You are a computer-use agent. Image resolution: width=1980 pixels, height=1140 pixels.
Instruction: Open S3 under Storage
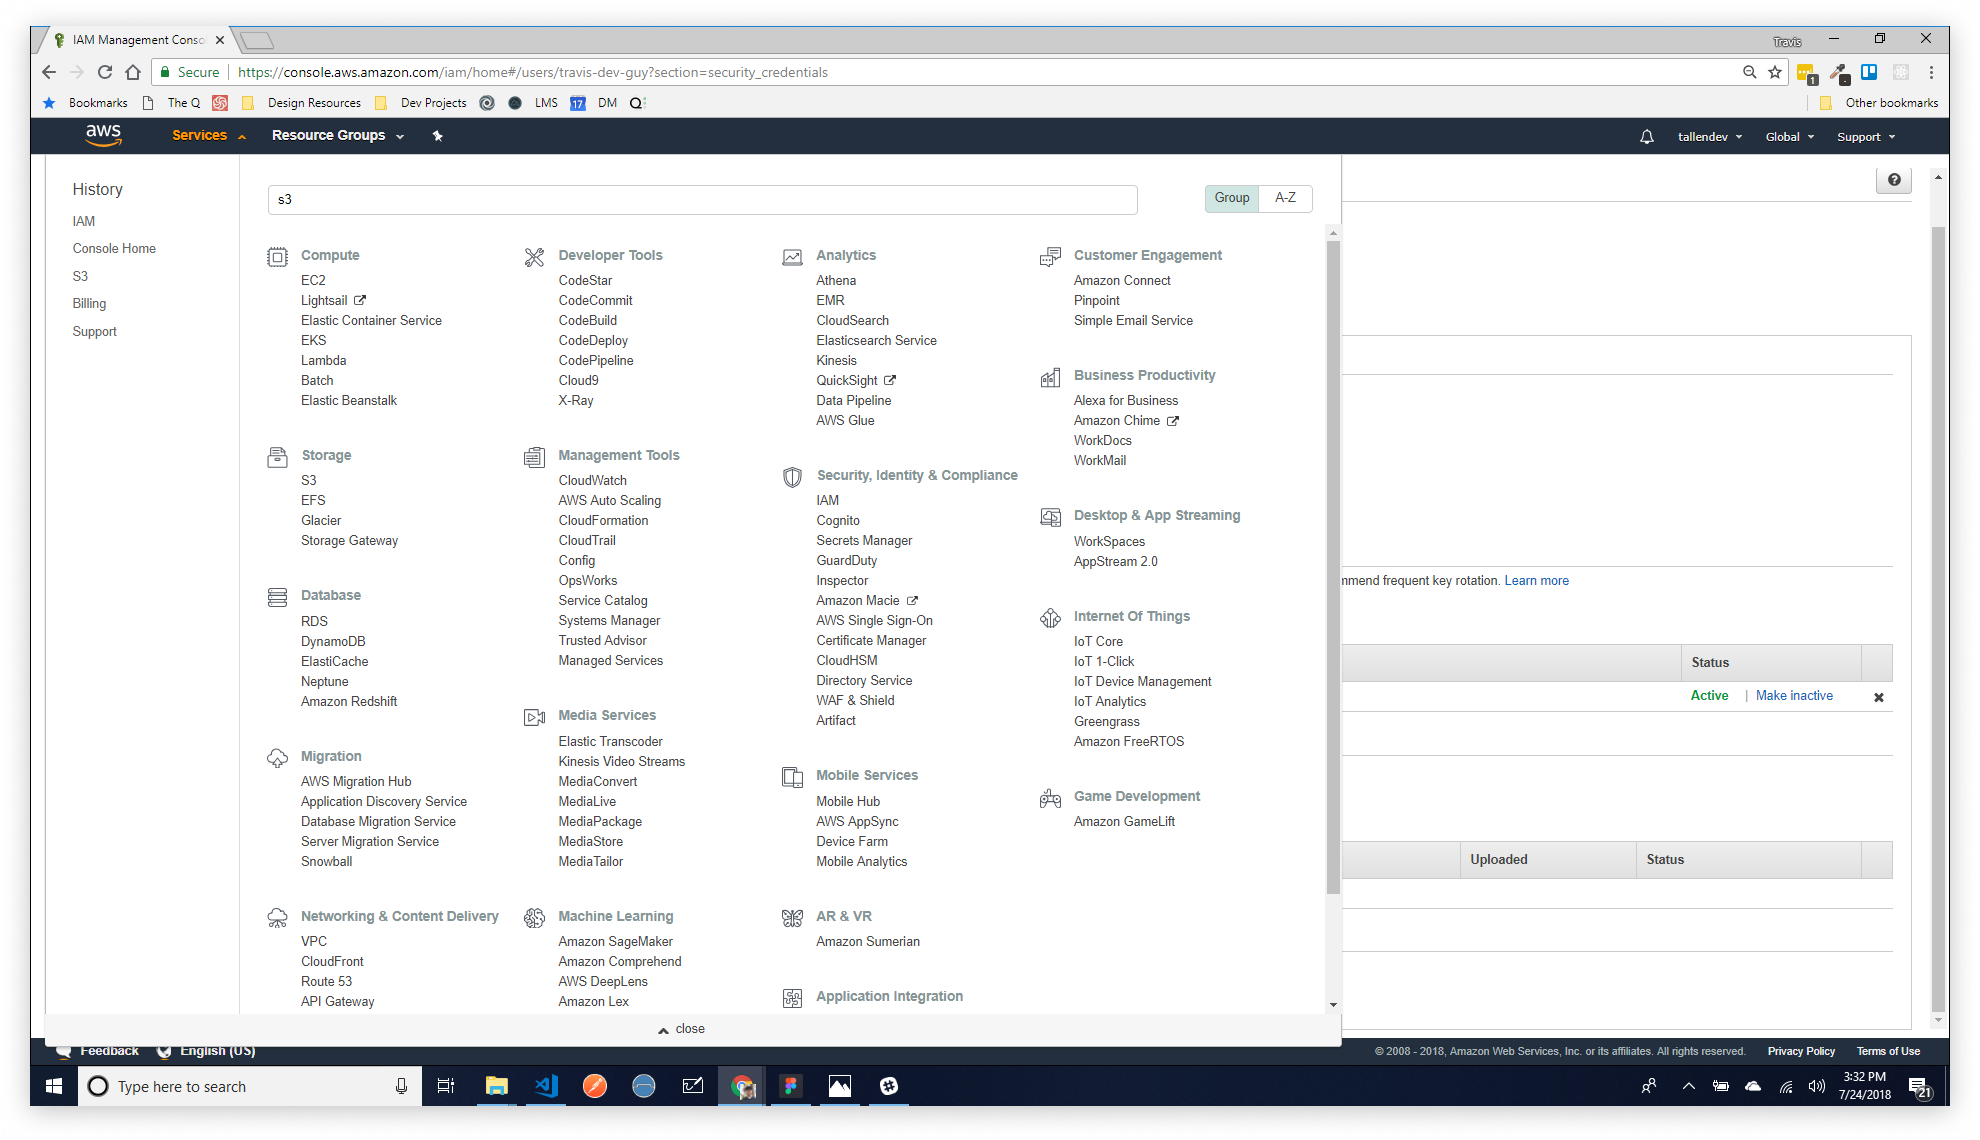point(308,480)
